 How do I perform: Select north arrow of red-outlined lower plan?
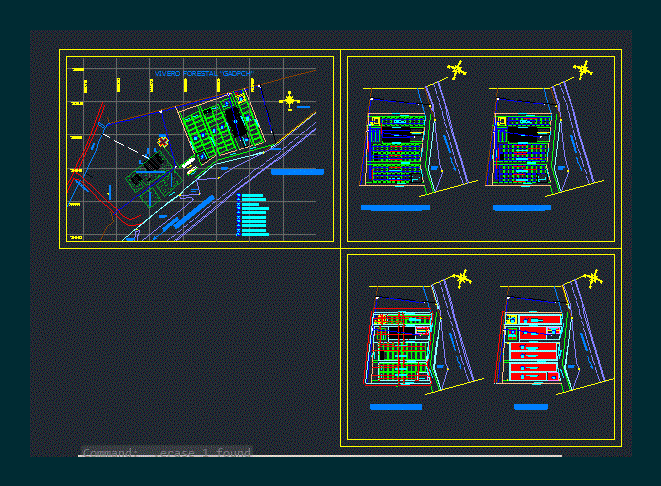(x=462, y=279)
